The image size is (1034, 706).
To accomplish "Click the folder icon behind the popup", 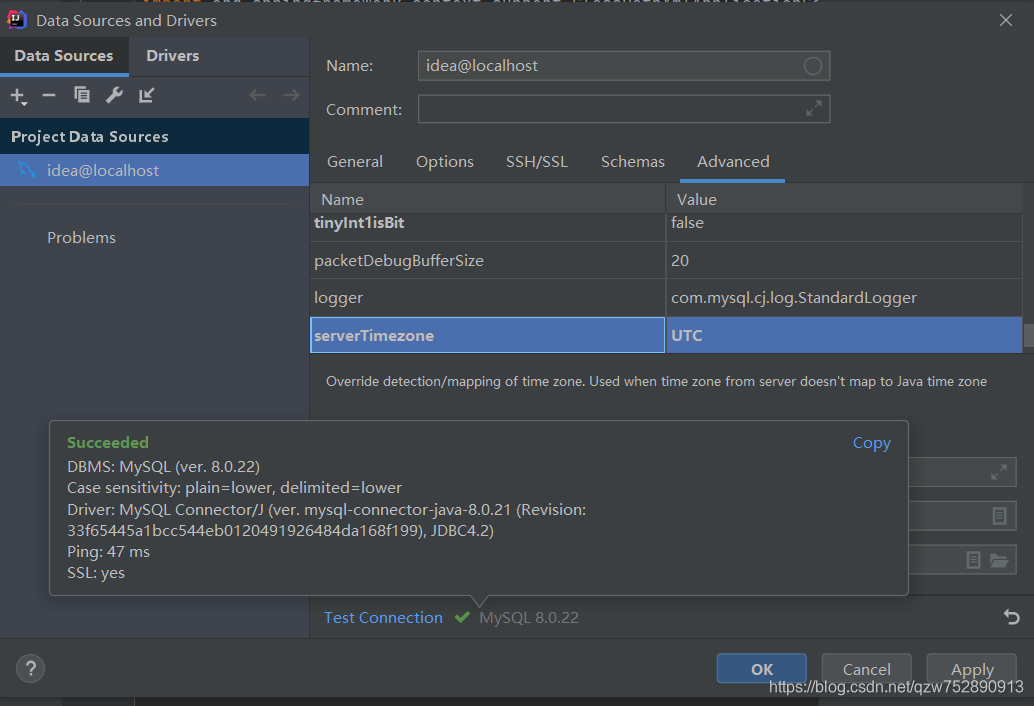I will 999,560.
